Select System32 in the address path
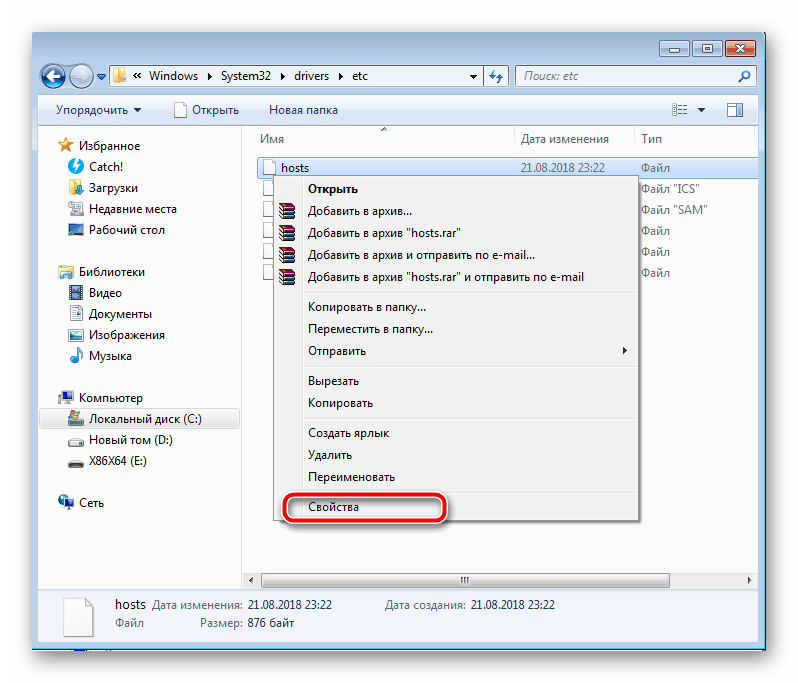The image size is (798, 683). (x=245, y=76)
